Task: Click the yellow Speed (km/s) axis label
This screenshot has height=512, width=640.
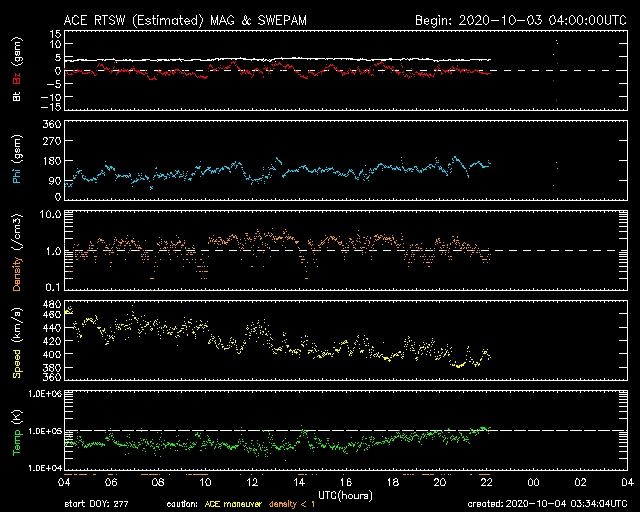Action: (x=16, y=345)
